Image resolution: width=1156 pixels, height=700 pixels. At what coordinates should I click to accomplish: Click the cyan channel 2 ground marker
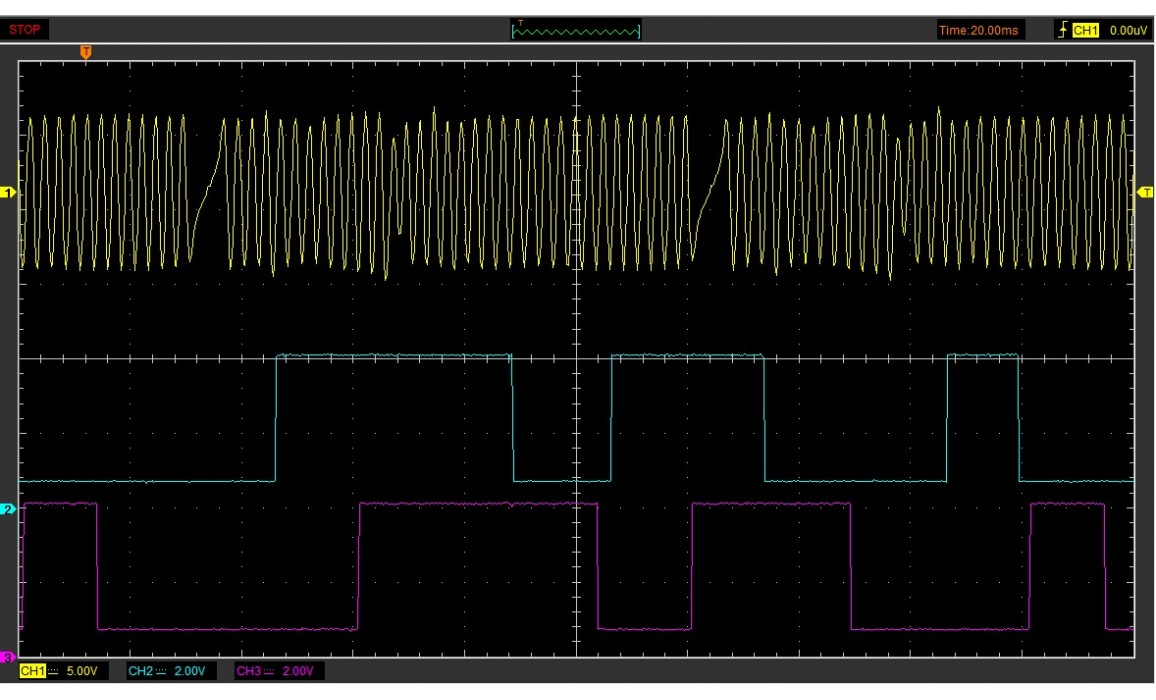tap(10, 509)
